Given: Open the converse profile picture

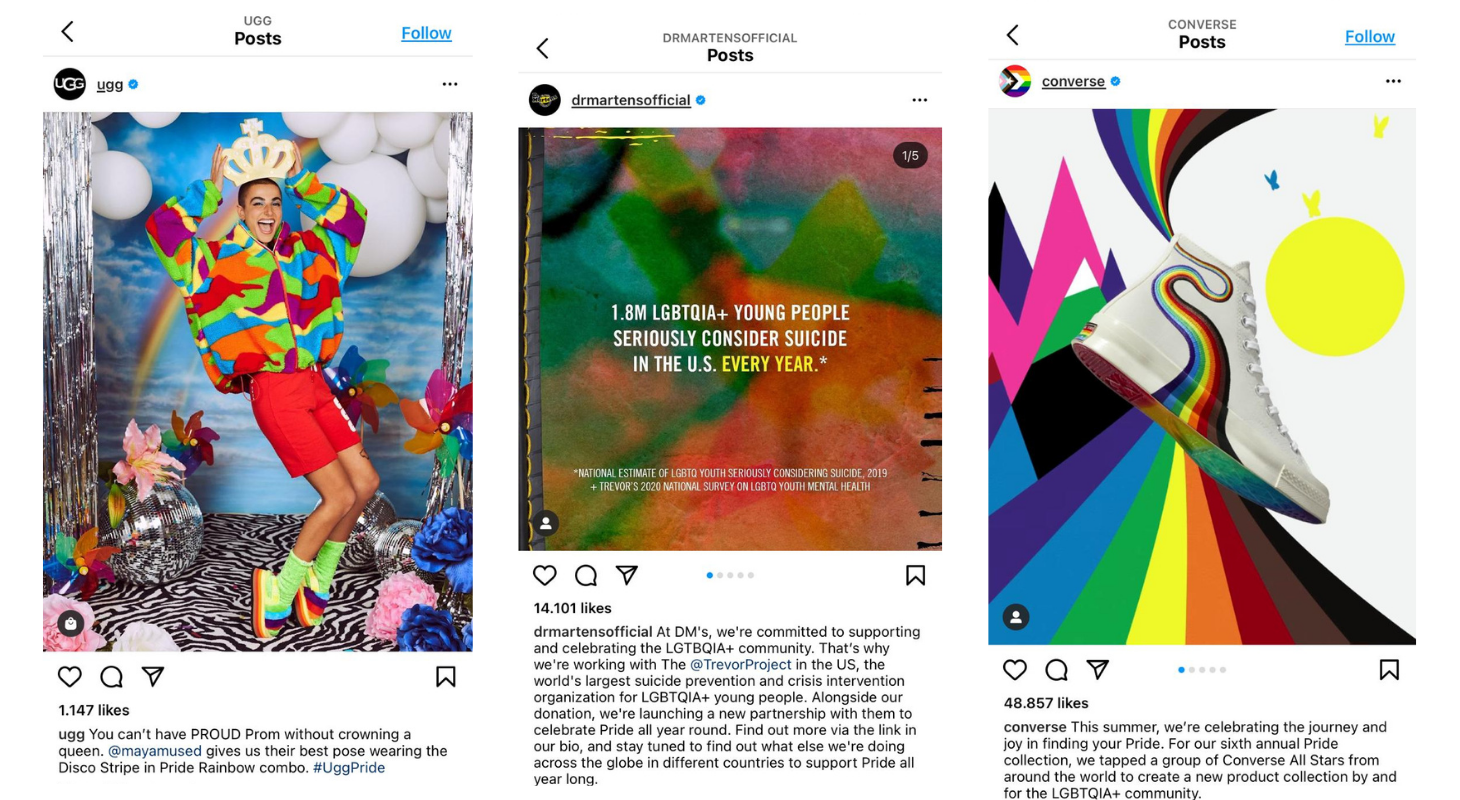Looking at the screenshot, I should click(1015, 81).
